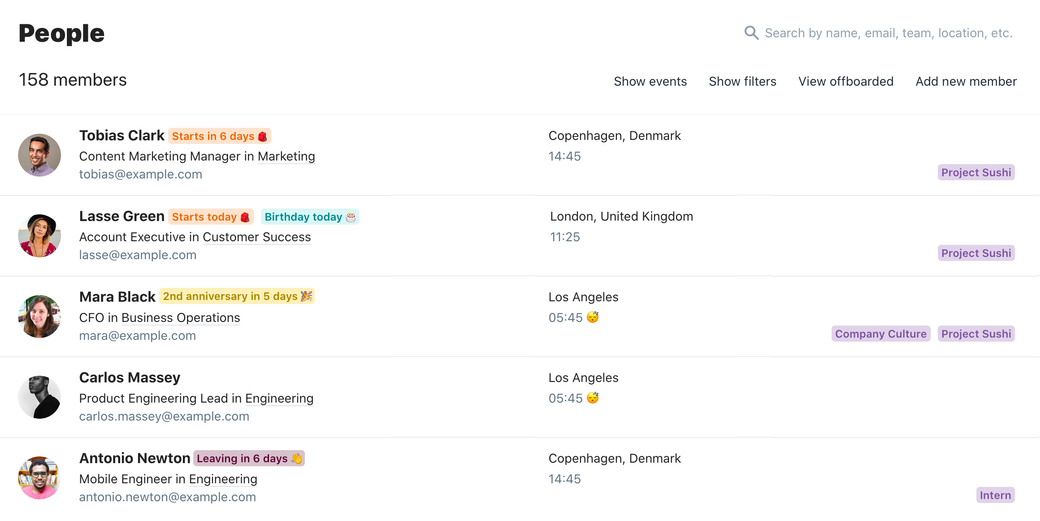
Task: Click the Intern tag
Action: (995, 495)
